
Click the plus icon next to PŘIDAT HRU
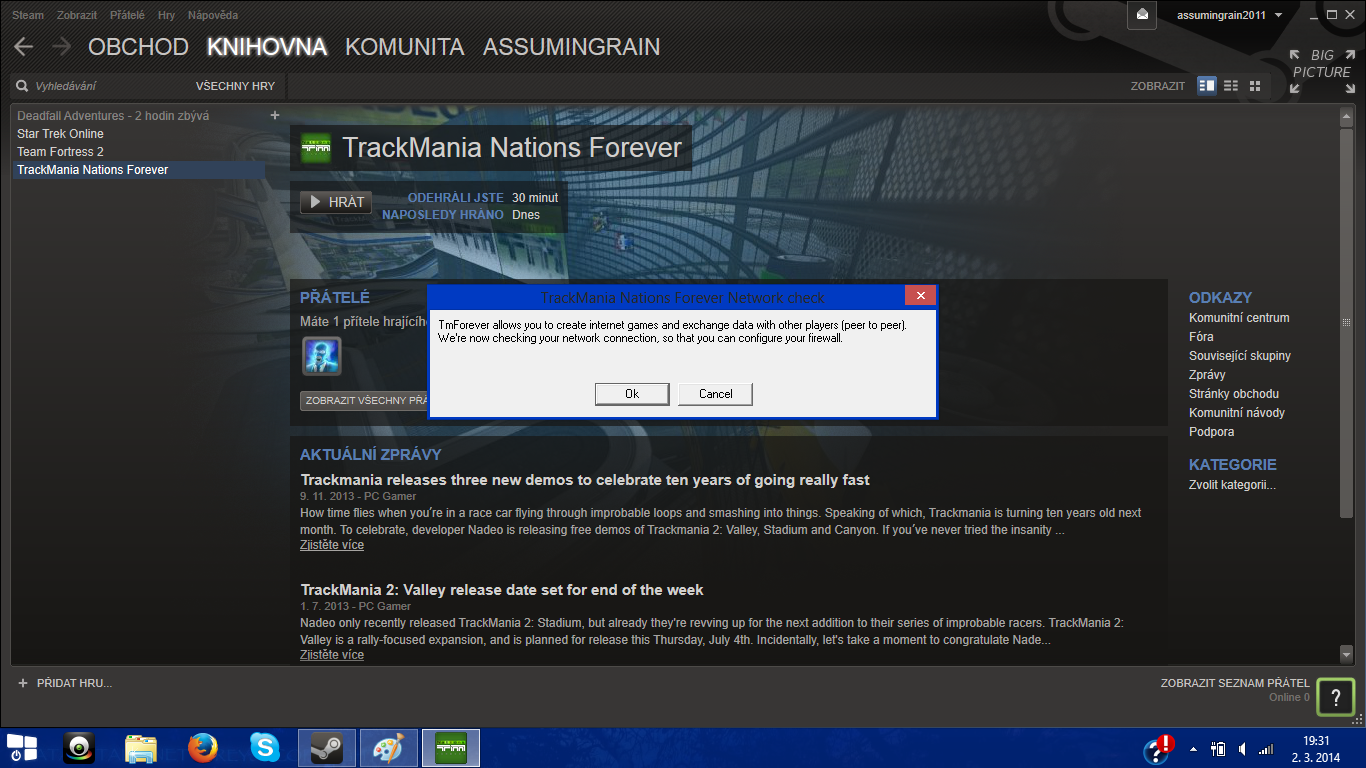pyautogui.click(x=23, y=683)
